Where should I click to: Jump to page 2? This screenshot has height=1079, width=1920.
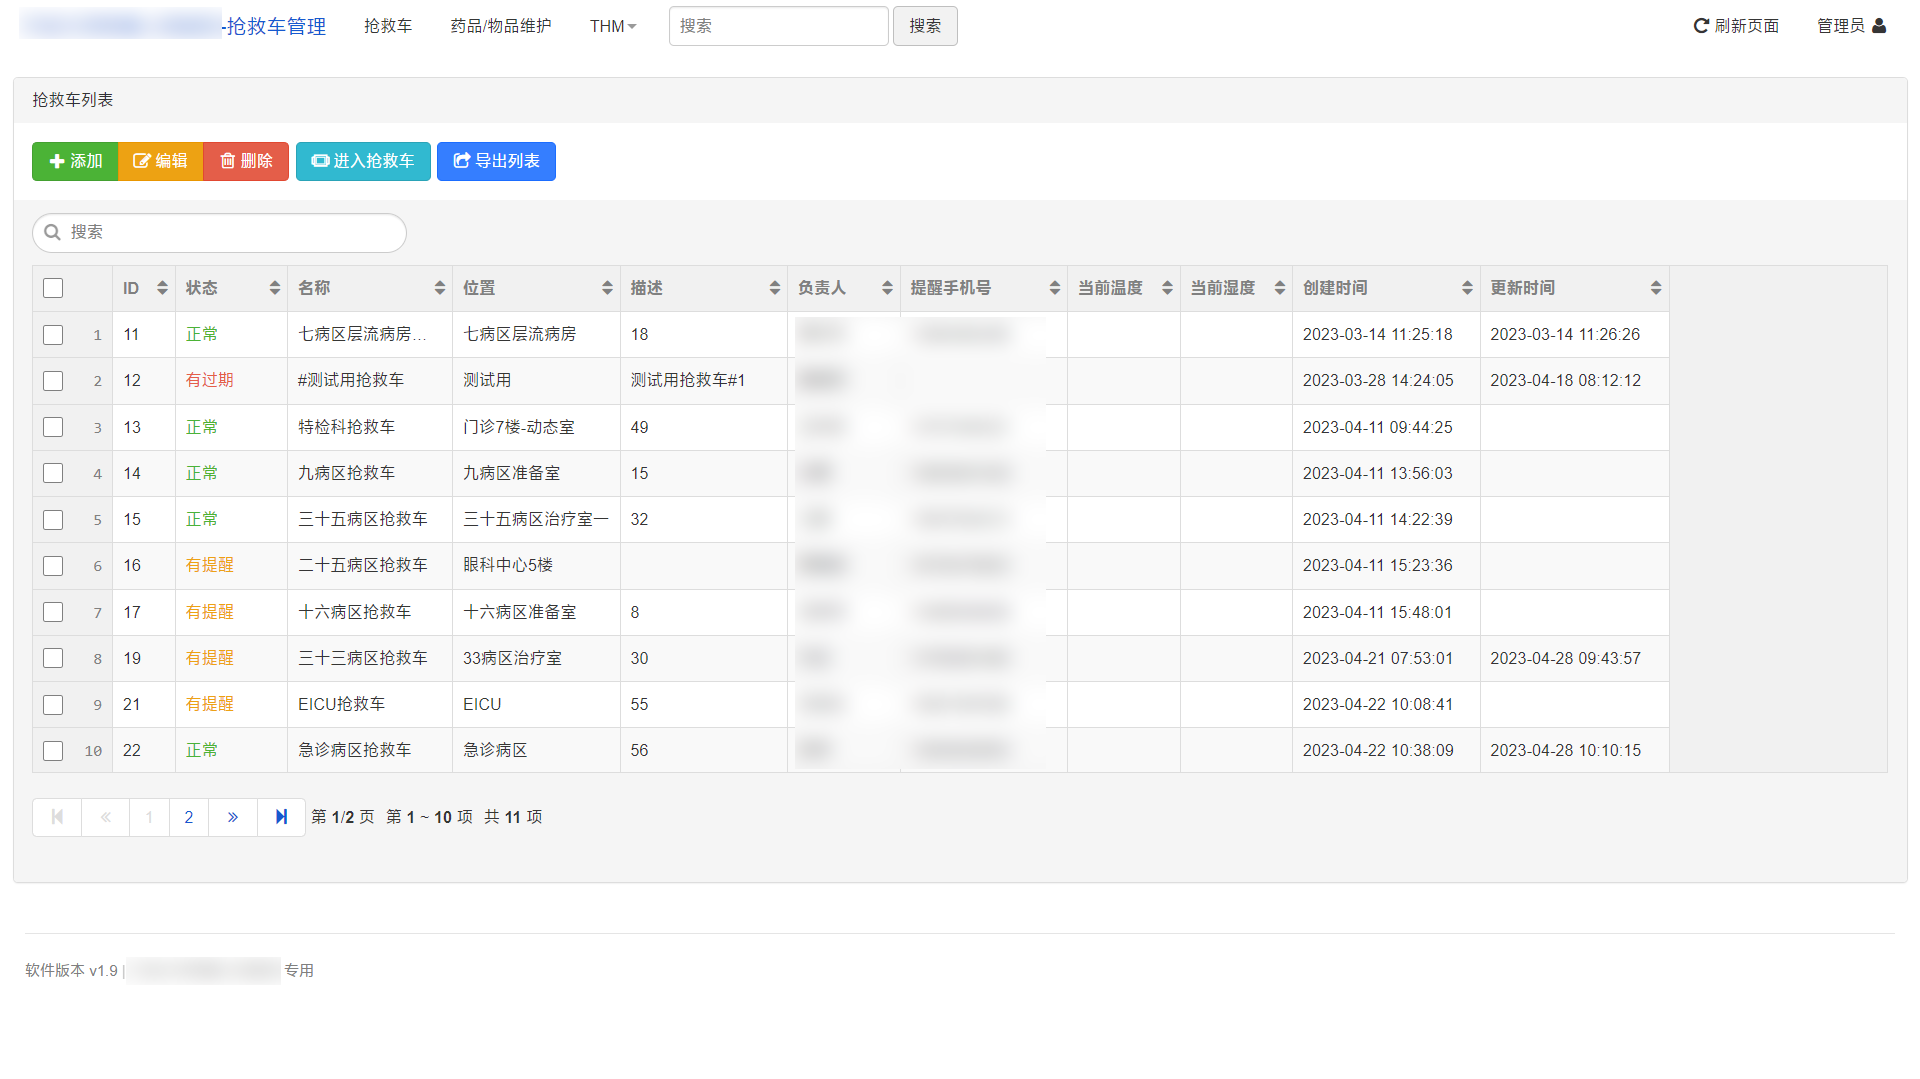(189, 817)
